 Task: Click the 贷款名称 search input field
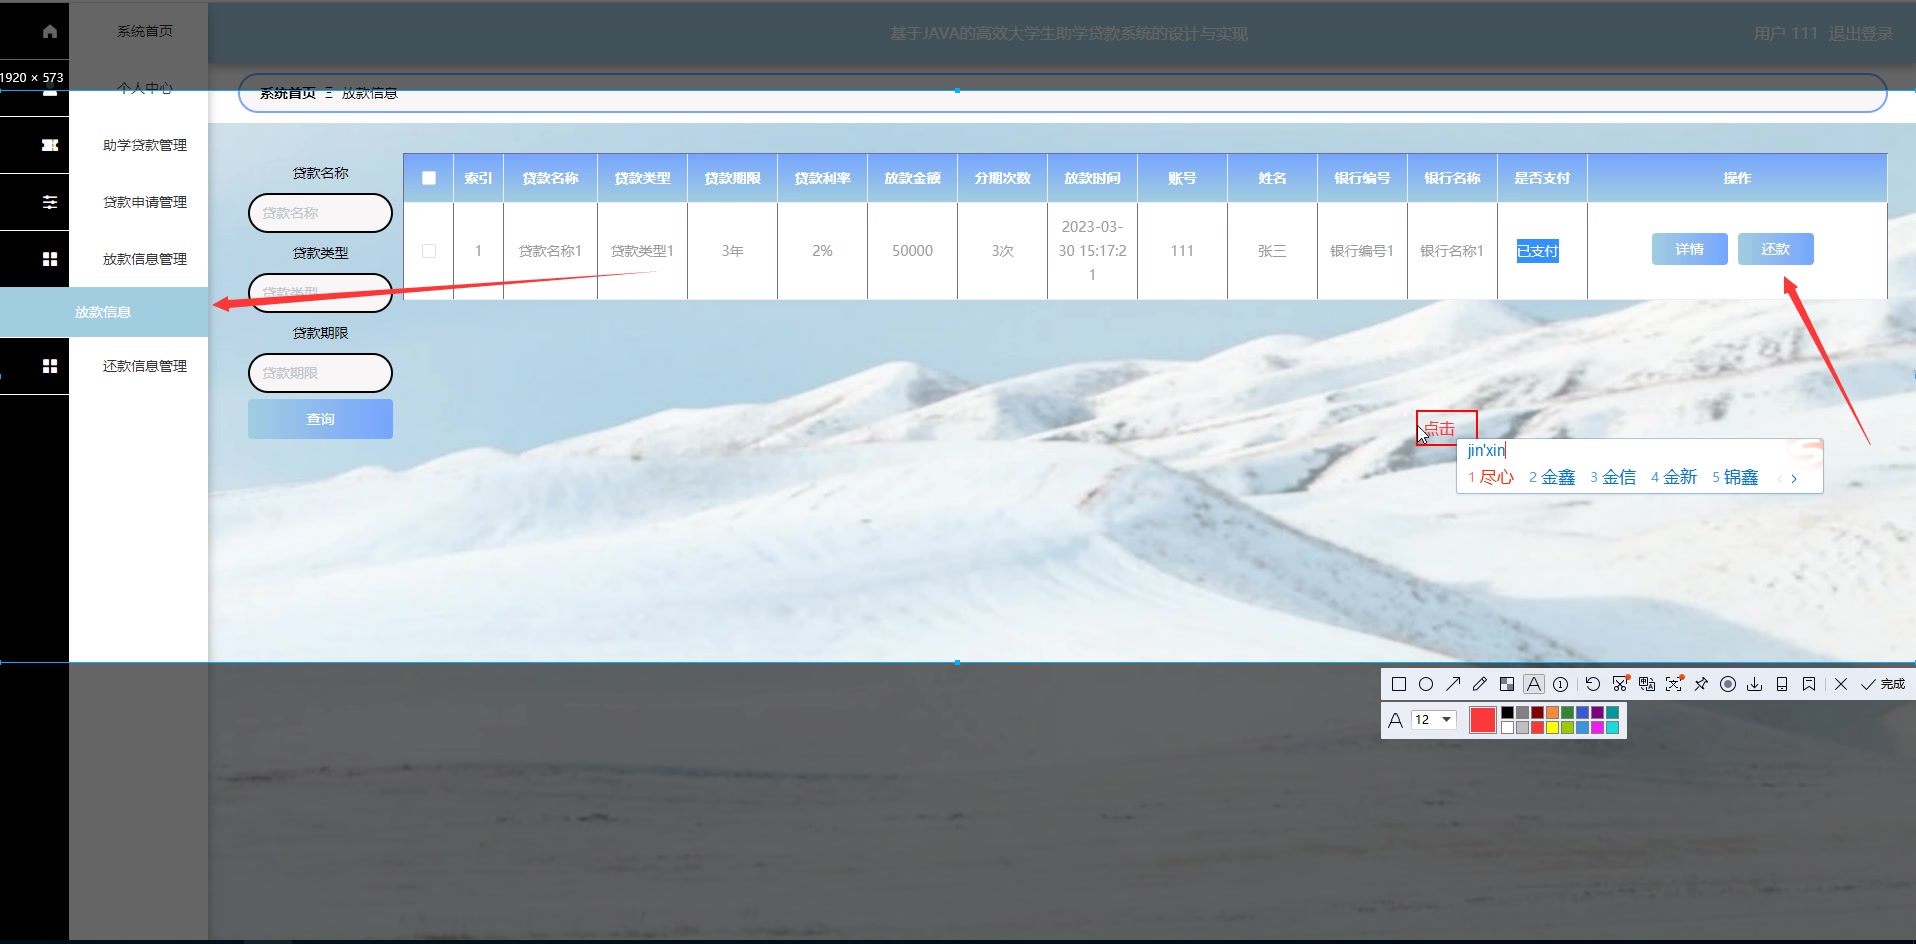pos(320,213)
